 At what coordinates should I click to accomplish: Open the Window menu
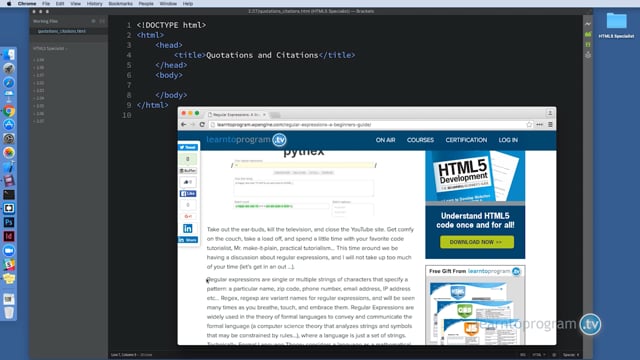coord(168,3)
